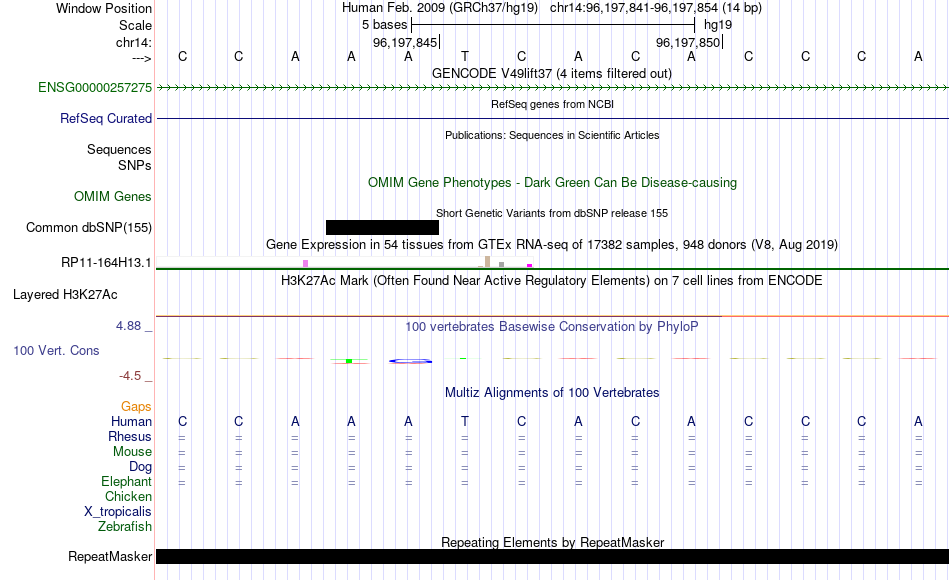Click Repeating Elements by RepeatMasker title
The width and height of the screenshot is (950, 580).
coord(552,542)
